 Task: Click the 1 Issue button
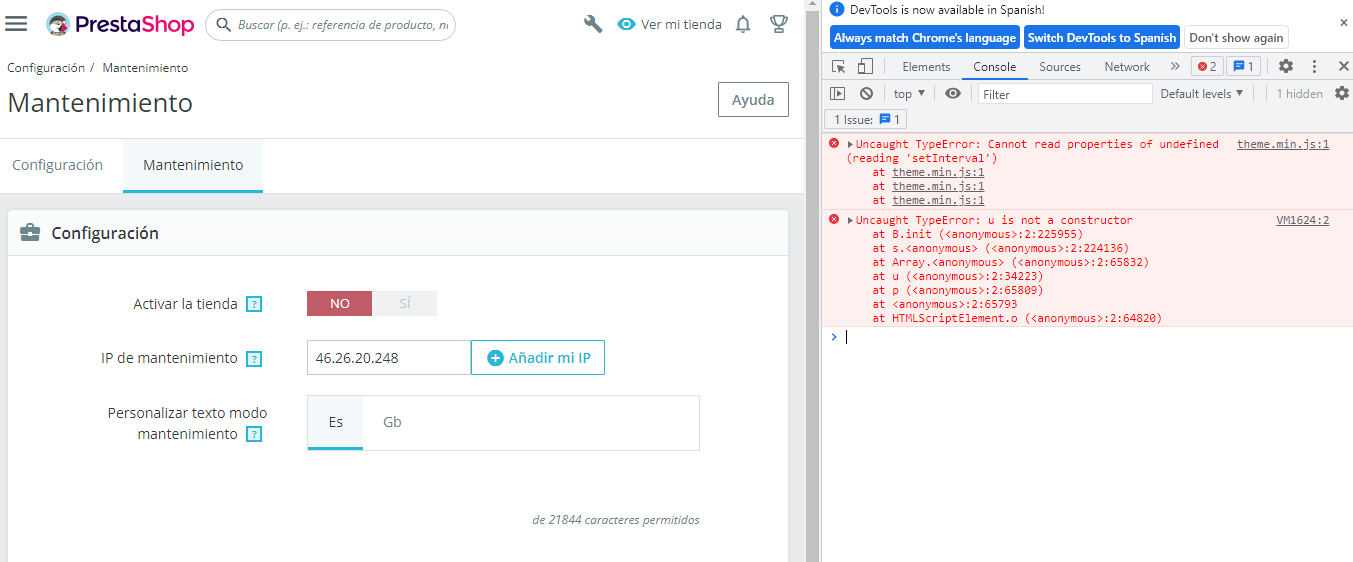point(867,119)
